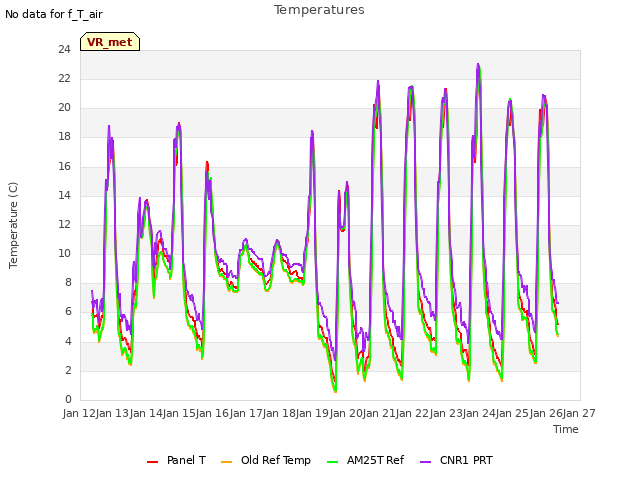This screenshot has width=640, height=480.
Task: Click the Time axis label
Action: coord(566,429)
